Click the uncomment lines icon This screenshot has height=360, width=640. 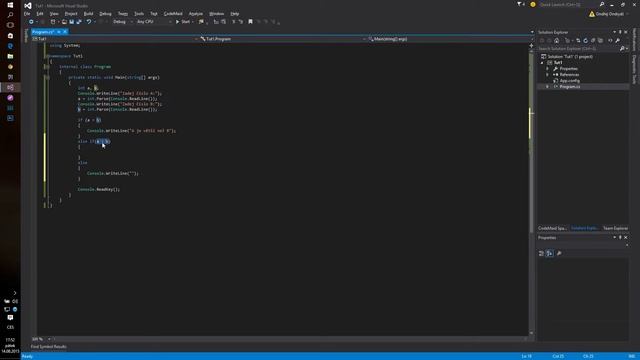click(241, 22)
